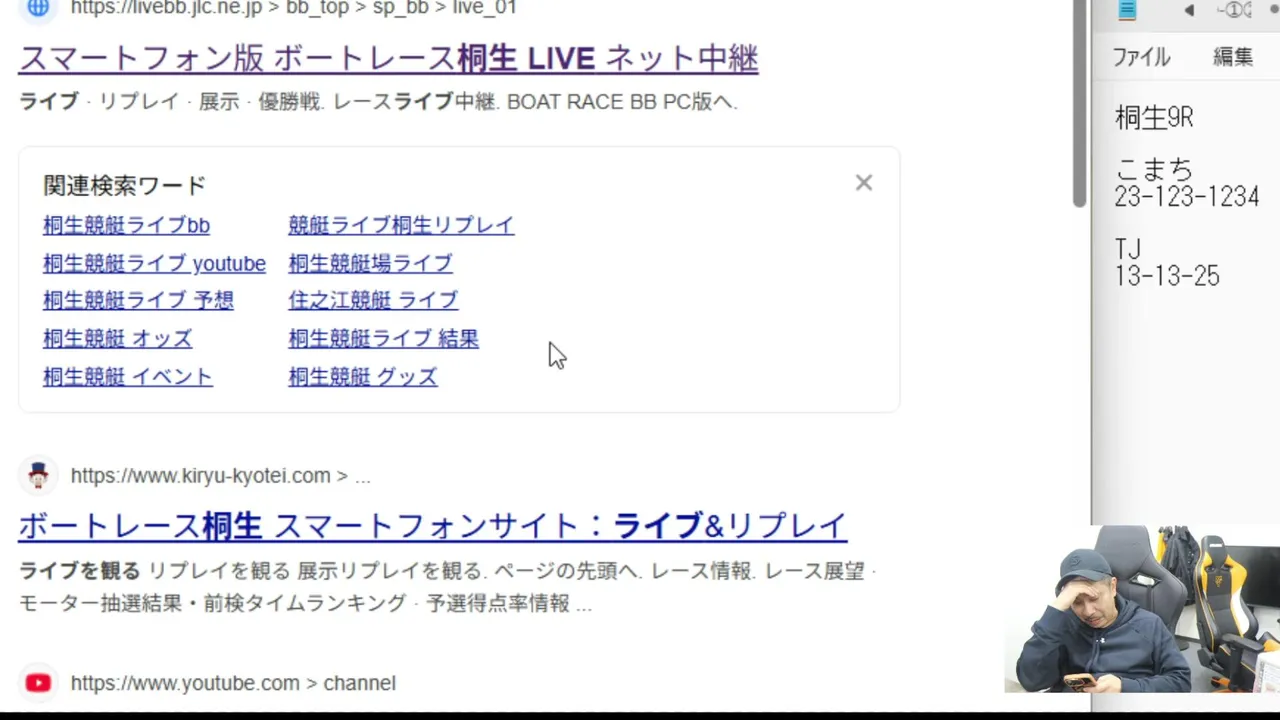Click the left arrow in Notepad tab bar
Image resolution: width=1280 pixels, height=720 pixels.
(x=1189, y=10)
